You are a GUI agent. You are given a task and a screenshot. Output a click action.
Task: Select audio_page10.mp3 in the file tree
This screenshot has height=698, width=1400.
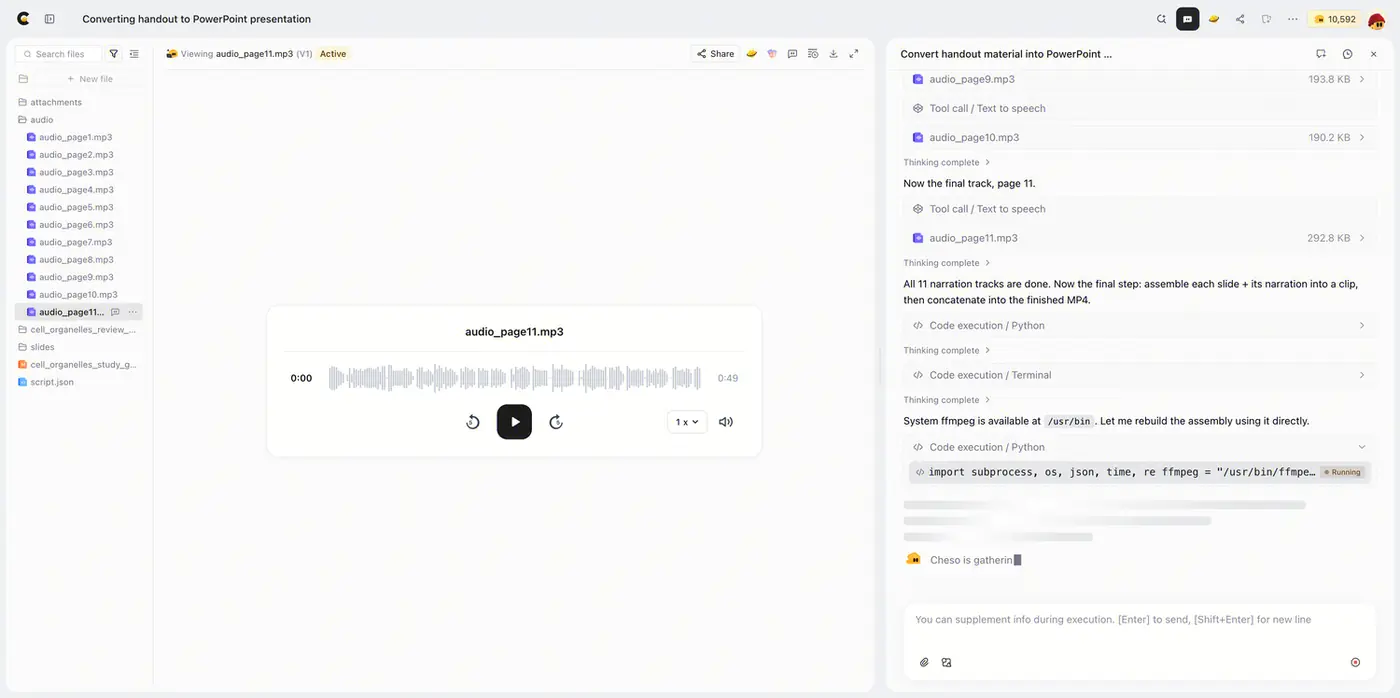coord(80,295)
